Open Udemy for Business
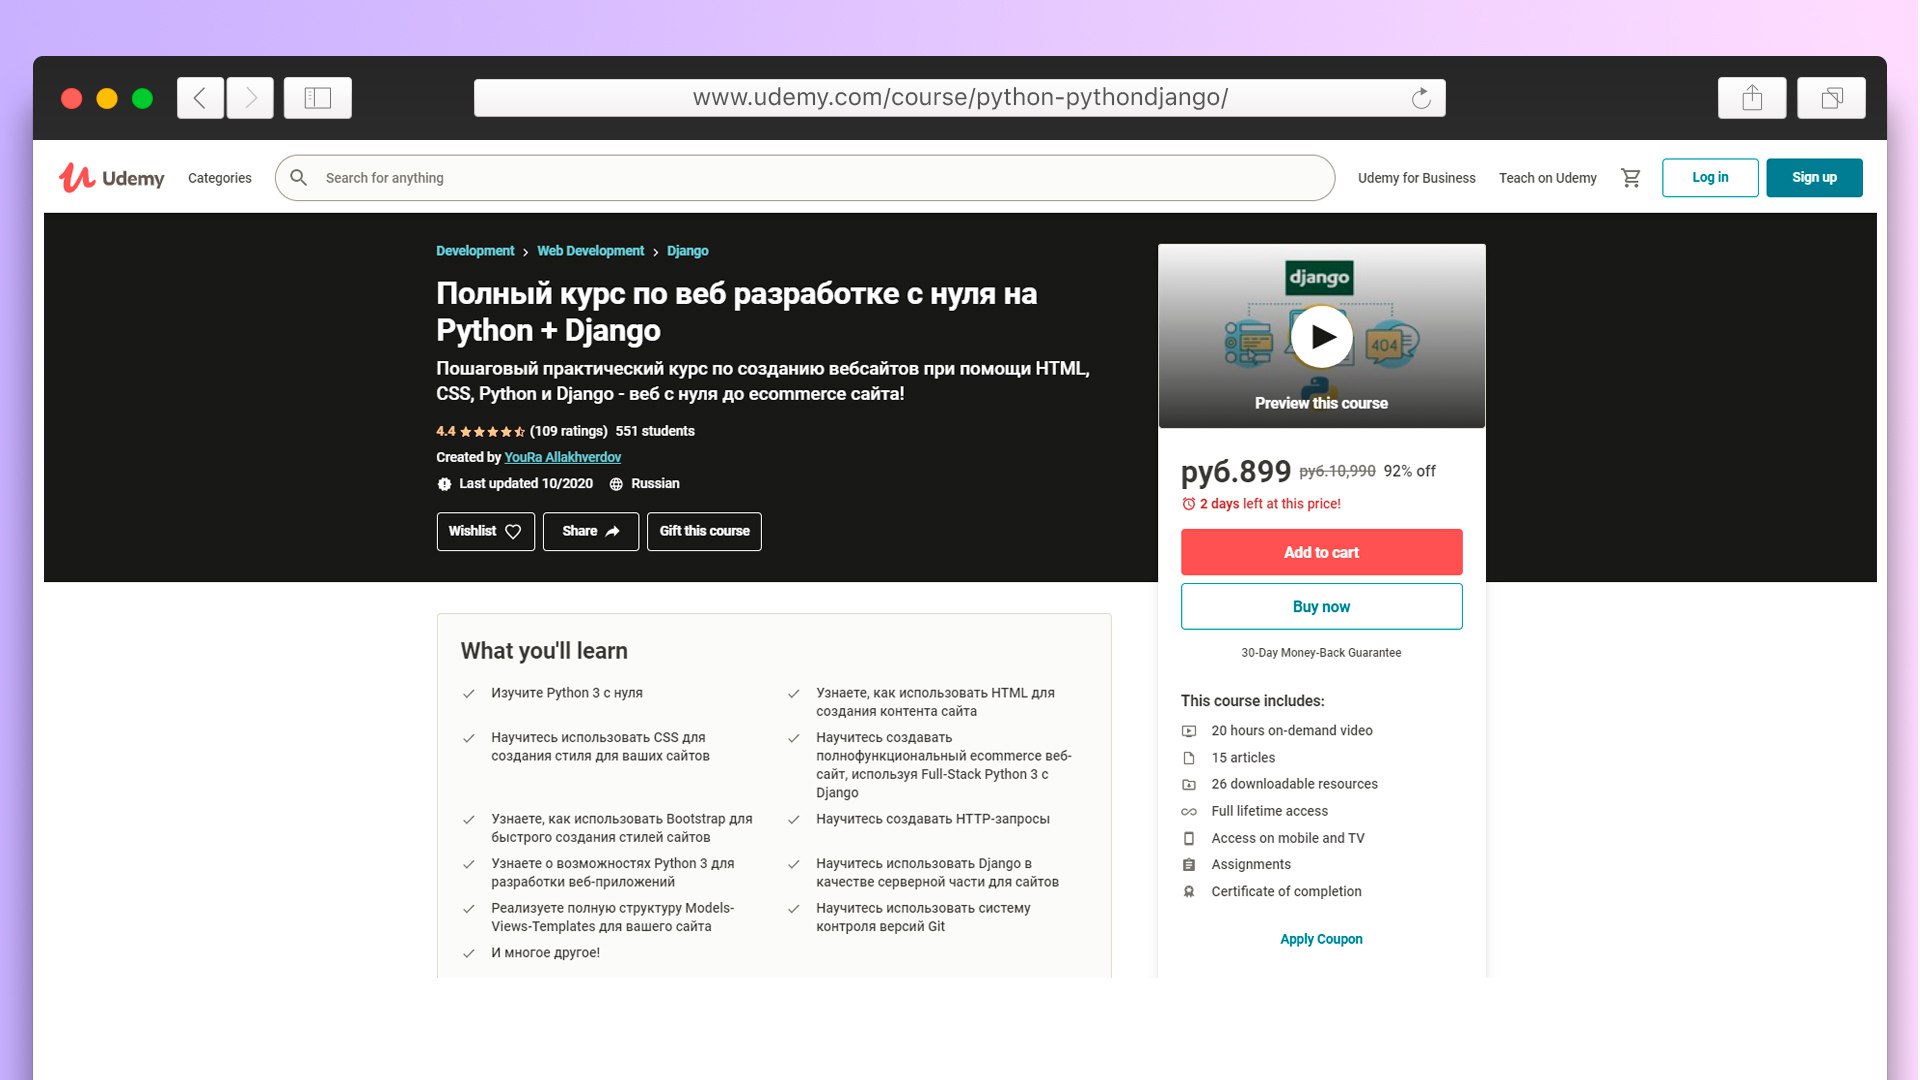This screenshot has height=1080, width=1920. click(1417, 178)
